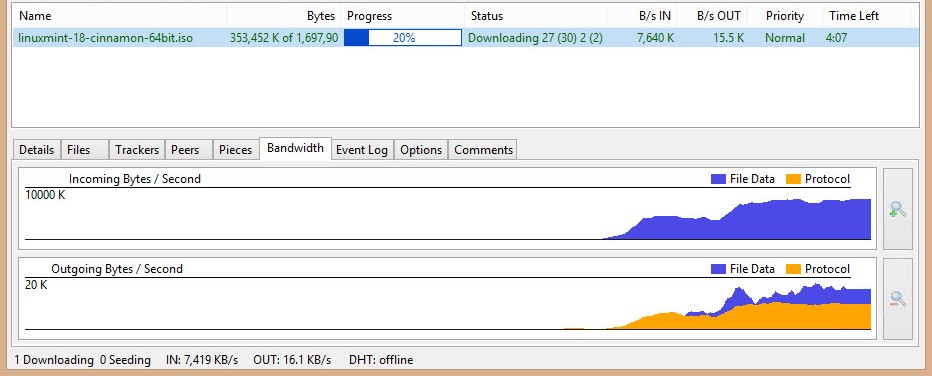
Task: Click the orange Protocol legend swatch in outgoing graph
Action: coord(793,269)
